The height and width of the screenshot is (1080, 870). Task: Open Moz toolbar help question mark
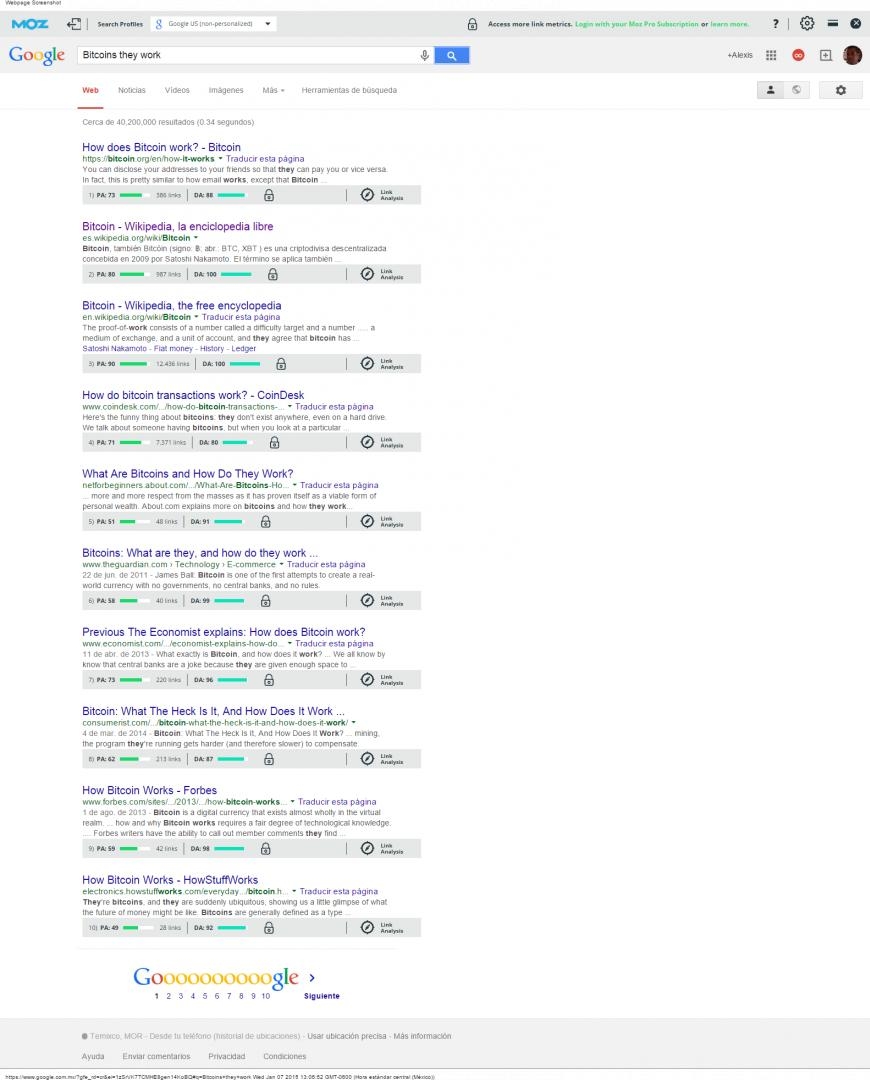[776, 23]
